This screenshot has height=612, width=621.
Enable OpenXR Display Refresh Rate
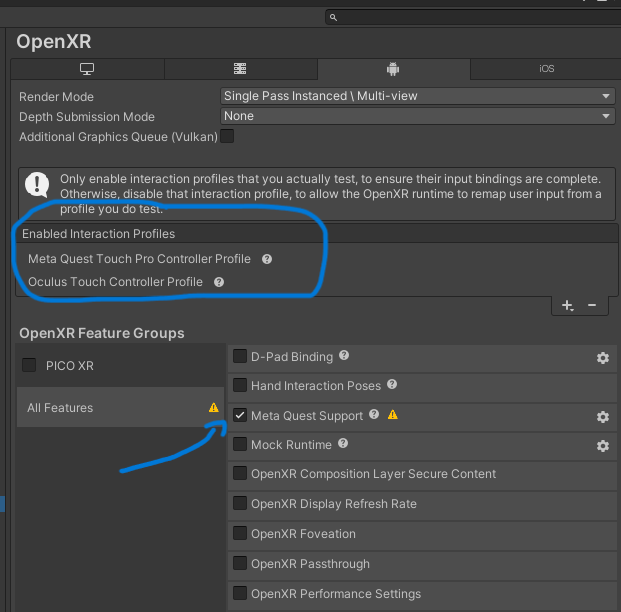click(x=240, y=503)
